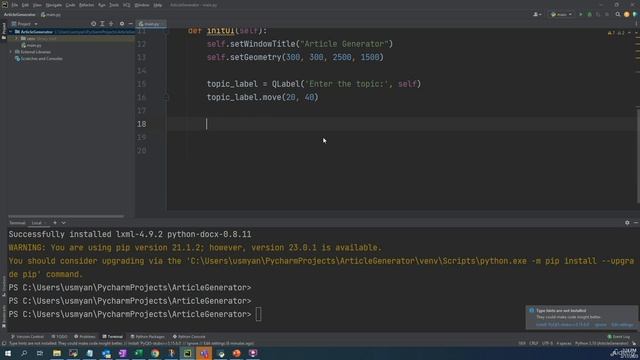This screenshot has height=360, width=640.
Task: Expand the venv folder
Action: pyautogui.click(x=17, y=38)
